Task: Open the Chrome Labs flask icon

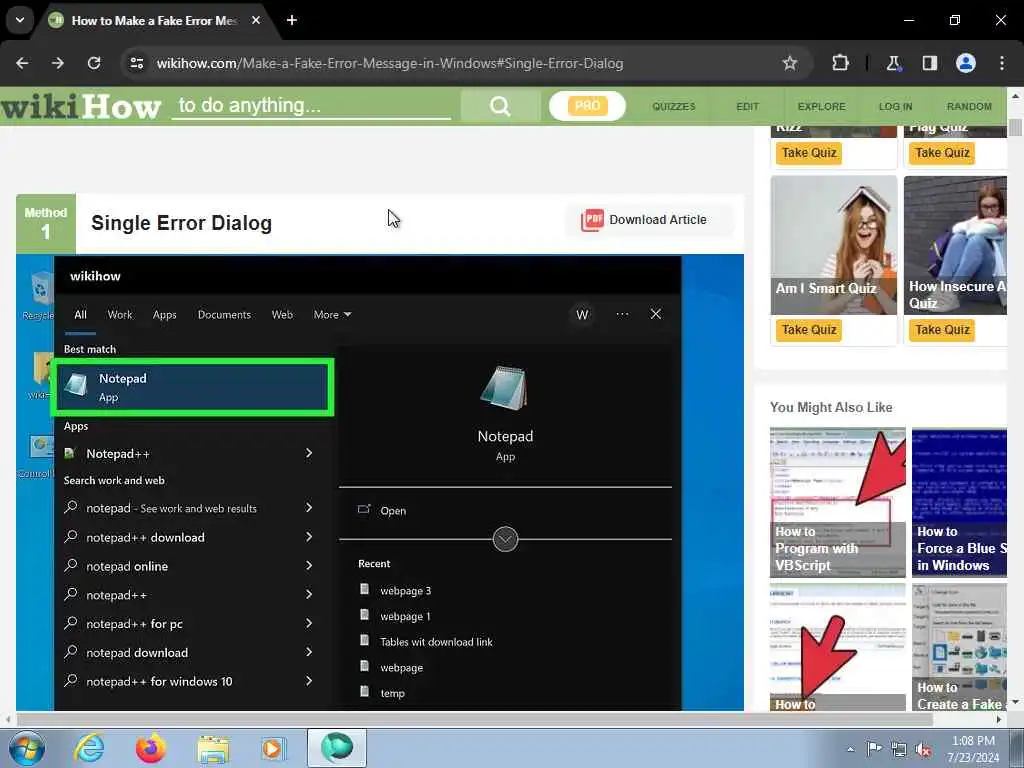Action: 893,63
